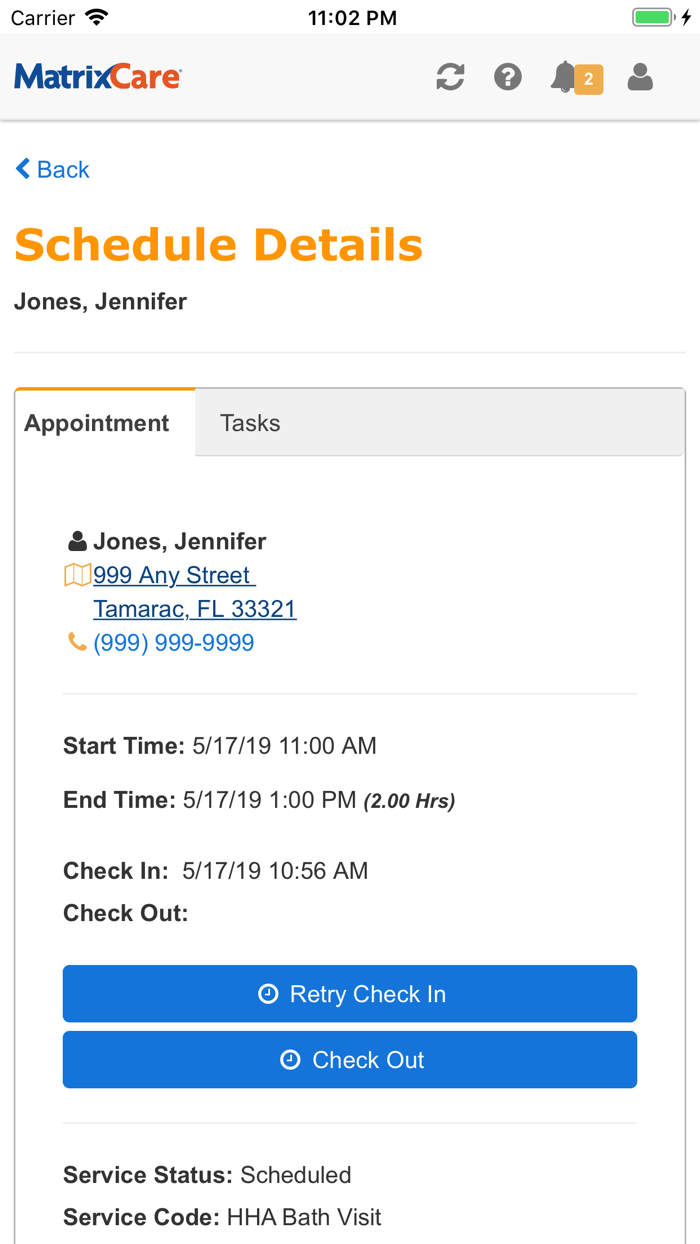Tap the person icon beside Jones, Jennifer
Screen dimensions: 700x1244
[x=77, y=542]
